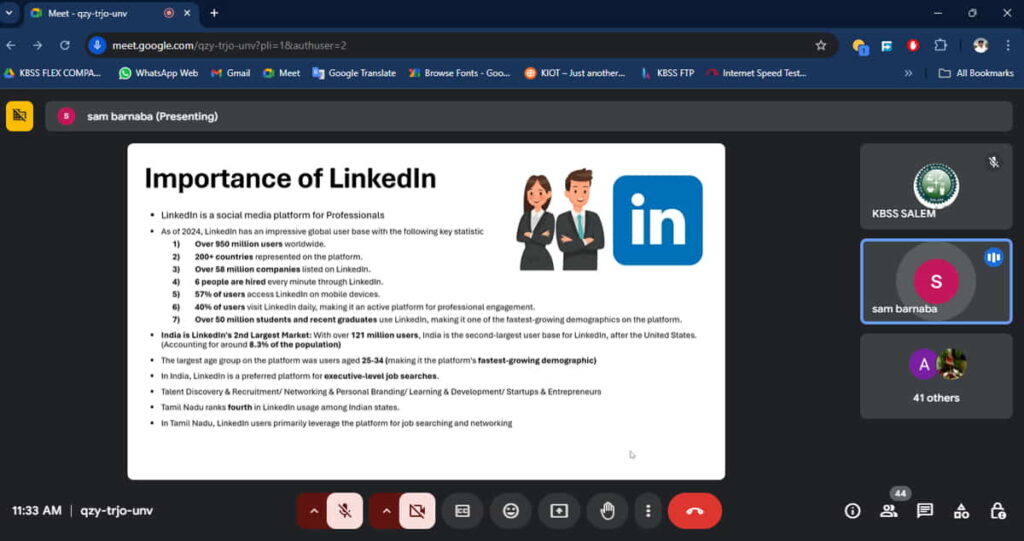
Task: Open meeting details info icon
Action: pyautogui.click(x=852, y=511)
